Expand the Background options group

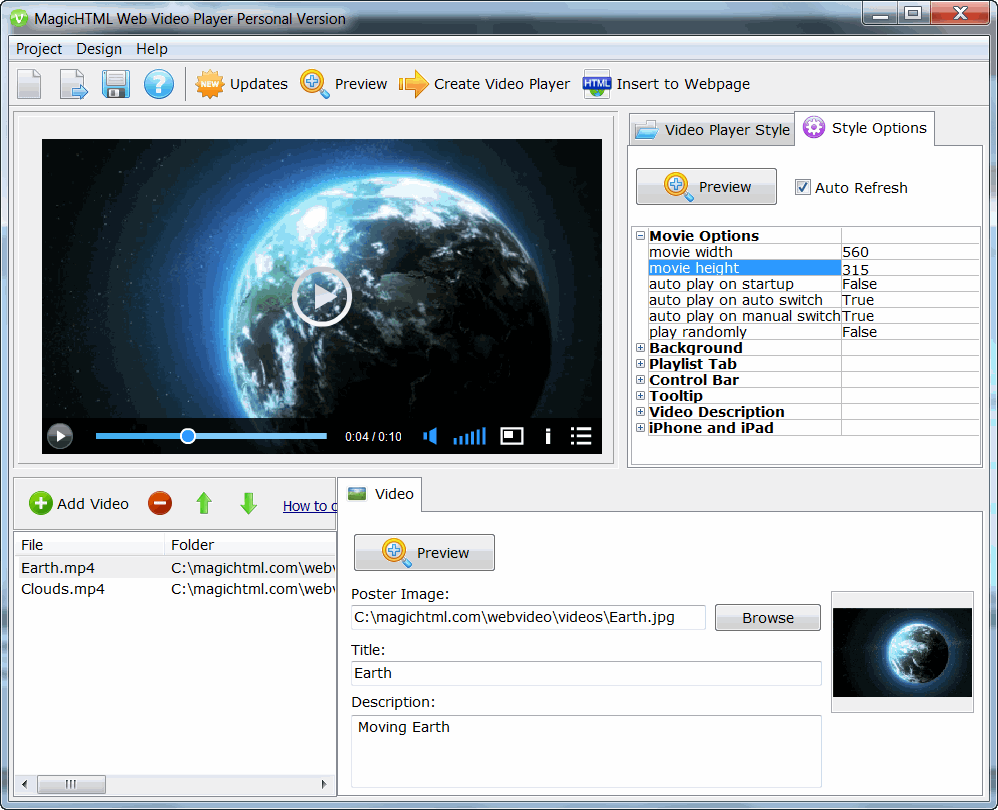tap(640, 347)
